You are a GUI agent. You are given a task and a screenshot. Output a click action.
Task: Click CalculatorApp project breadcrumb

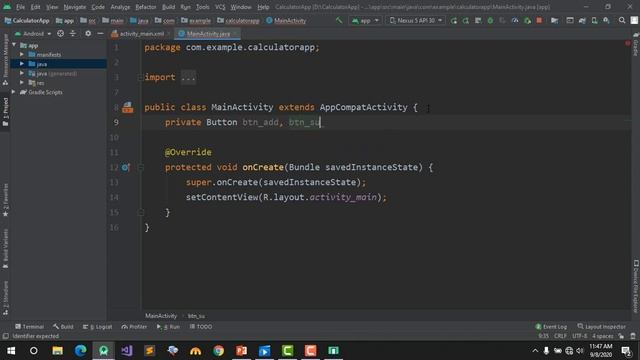(27, 20)
